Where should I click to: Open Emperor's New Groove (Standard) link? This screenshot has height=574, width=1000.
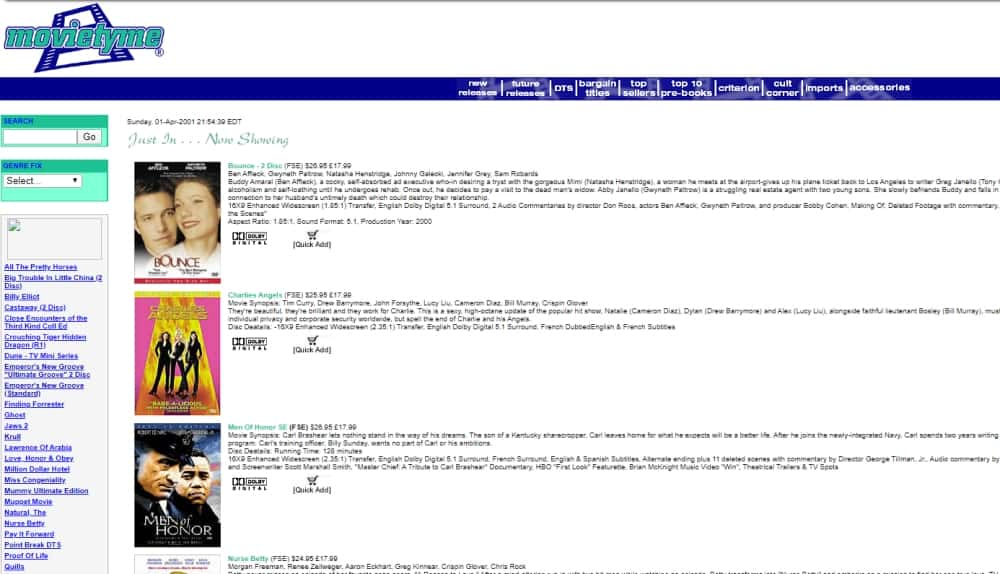pos(44,390)
